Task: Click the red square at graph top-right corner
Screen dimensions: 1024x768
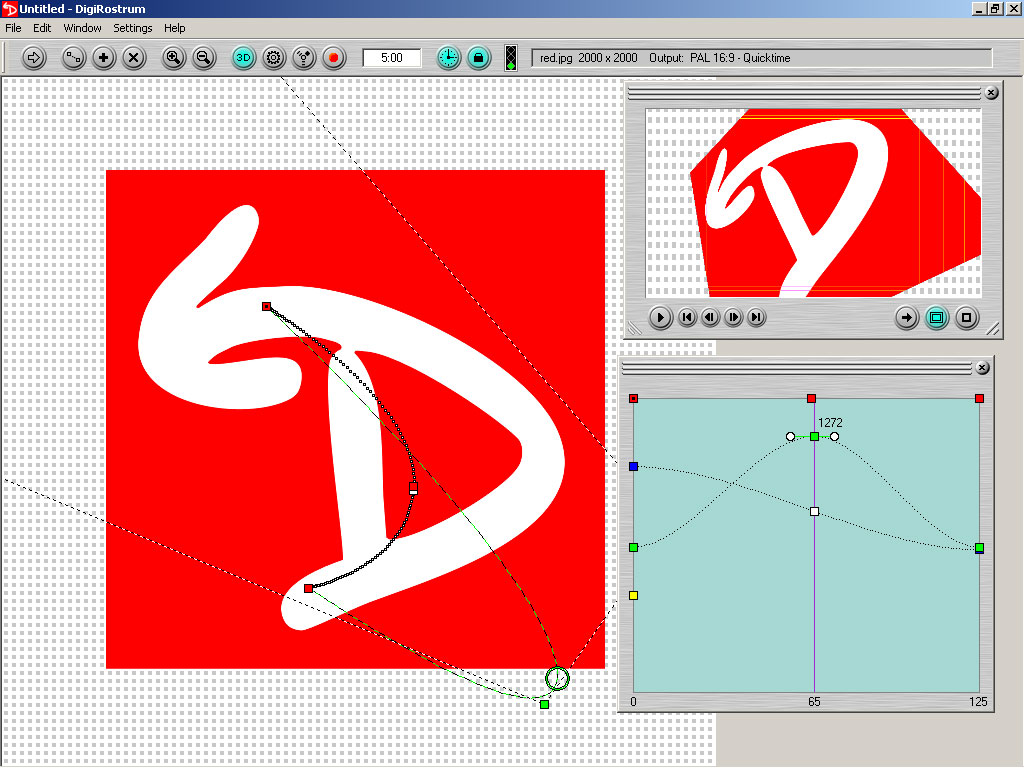Action: 980,398
